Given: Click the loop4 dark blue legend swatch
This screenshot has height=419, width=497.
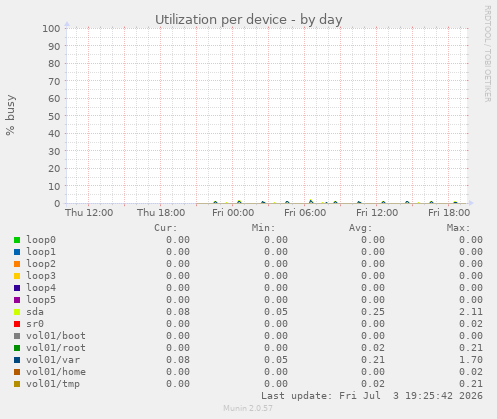Looking at the screenshot, I should pos(17,288).
